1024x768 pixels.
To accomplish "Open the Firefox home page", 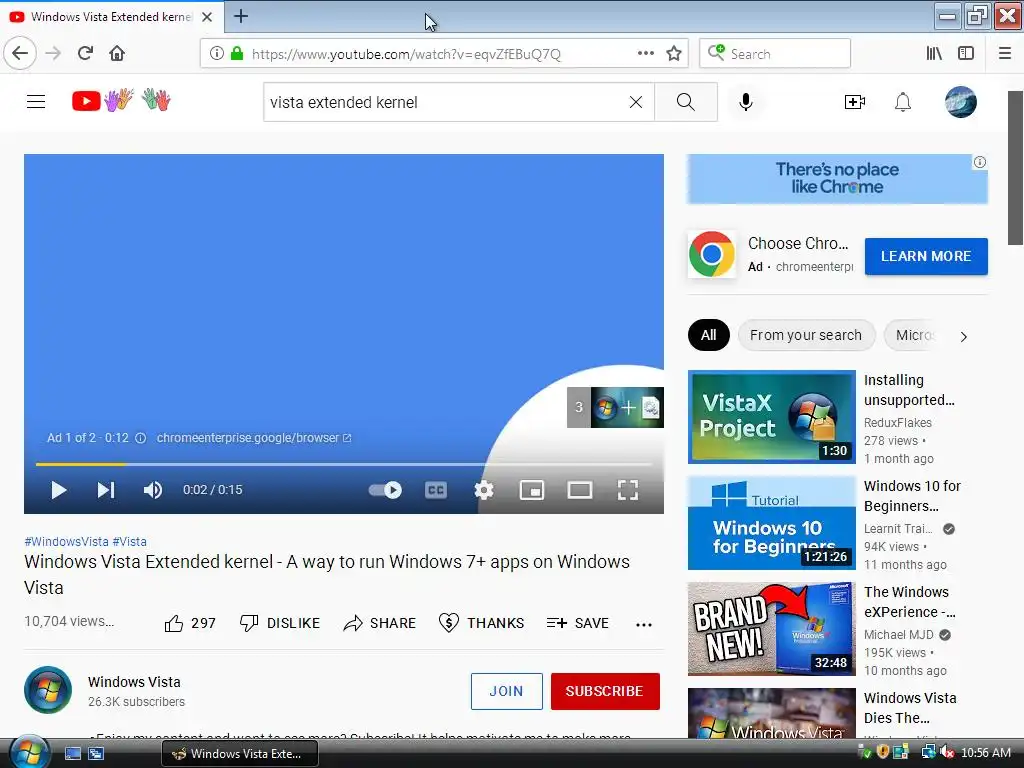I will [x=117, y=53].
